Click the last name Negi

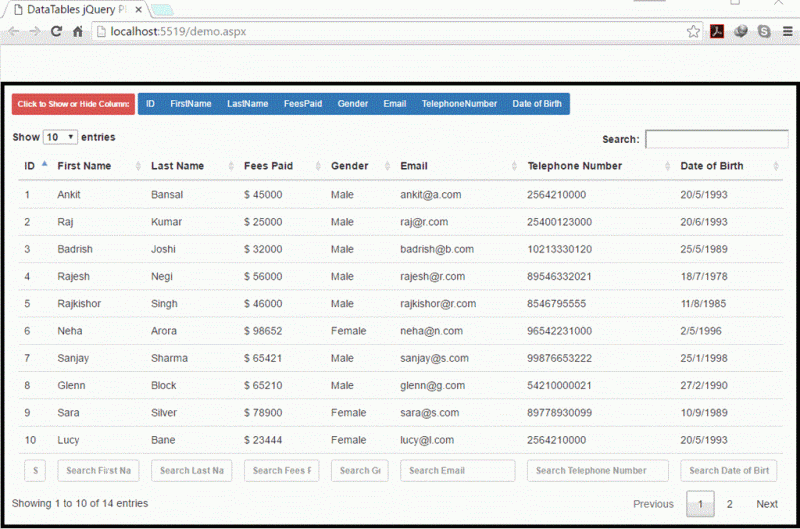tap(162, 276)
